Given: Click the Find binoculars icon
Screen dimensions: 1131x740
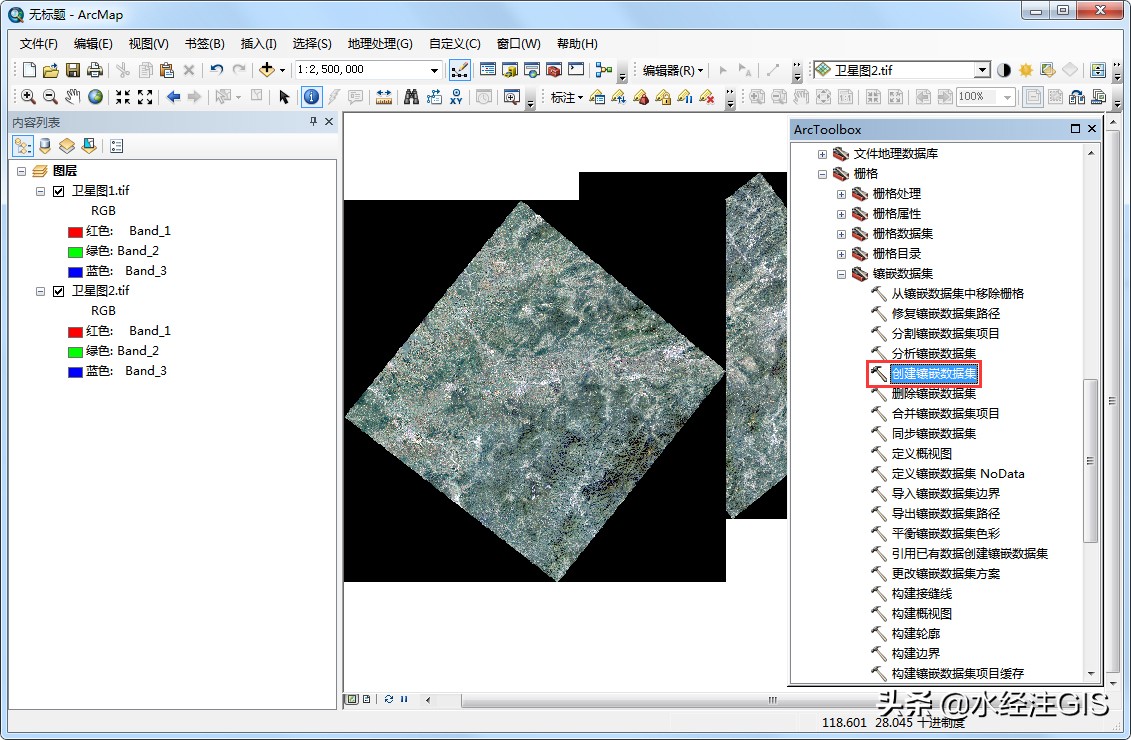Looking at the screenshot, I should 413,96.
